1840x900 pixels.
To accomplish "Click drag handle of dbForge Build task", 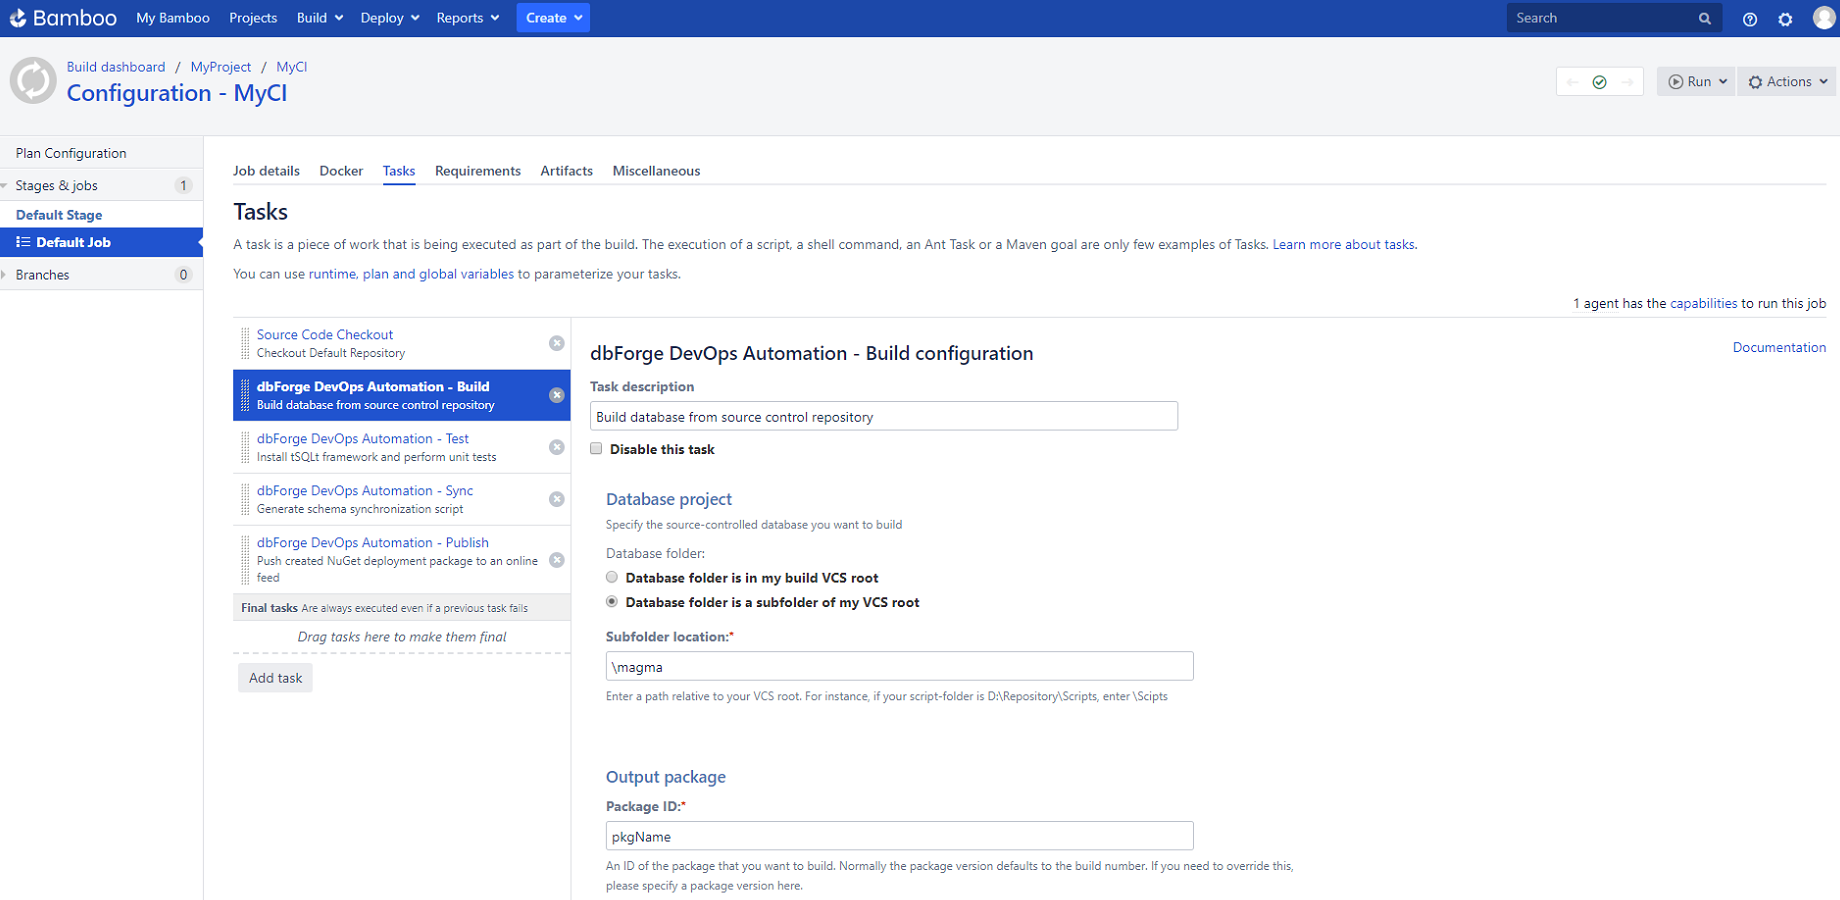I will [x=245, y=395].
